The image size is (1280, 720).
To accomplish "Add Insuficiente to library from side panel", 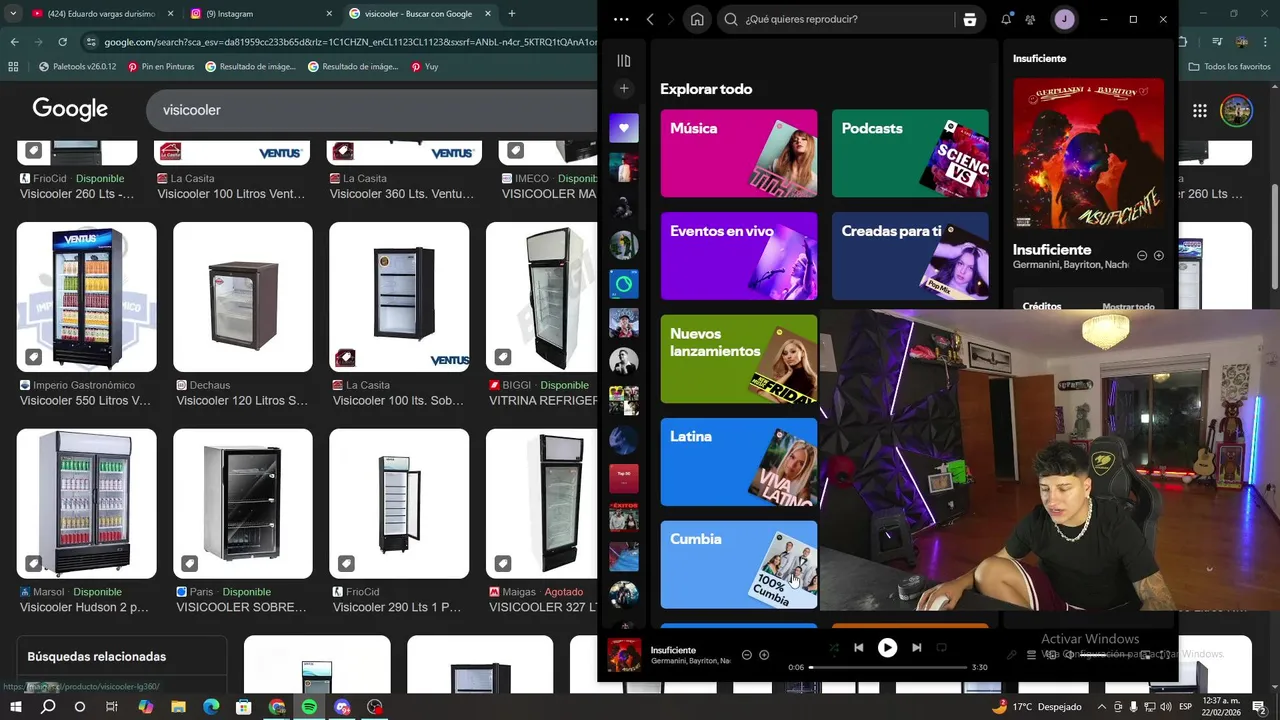I will [x=1159, y=256].
